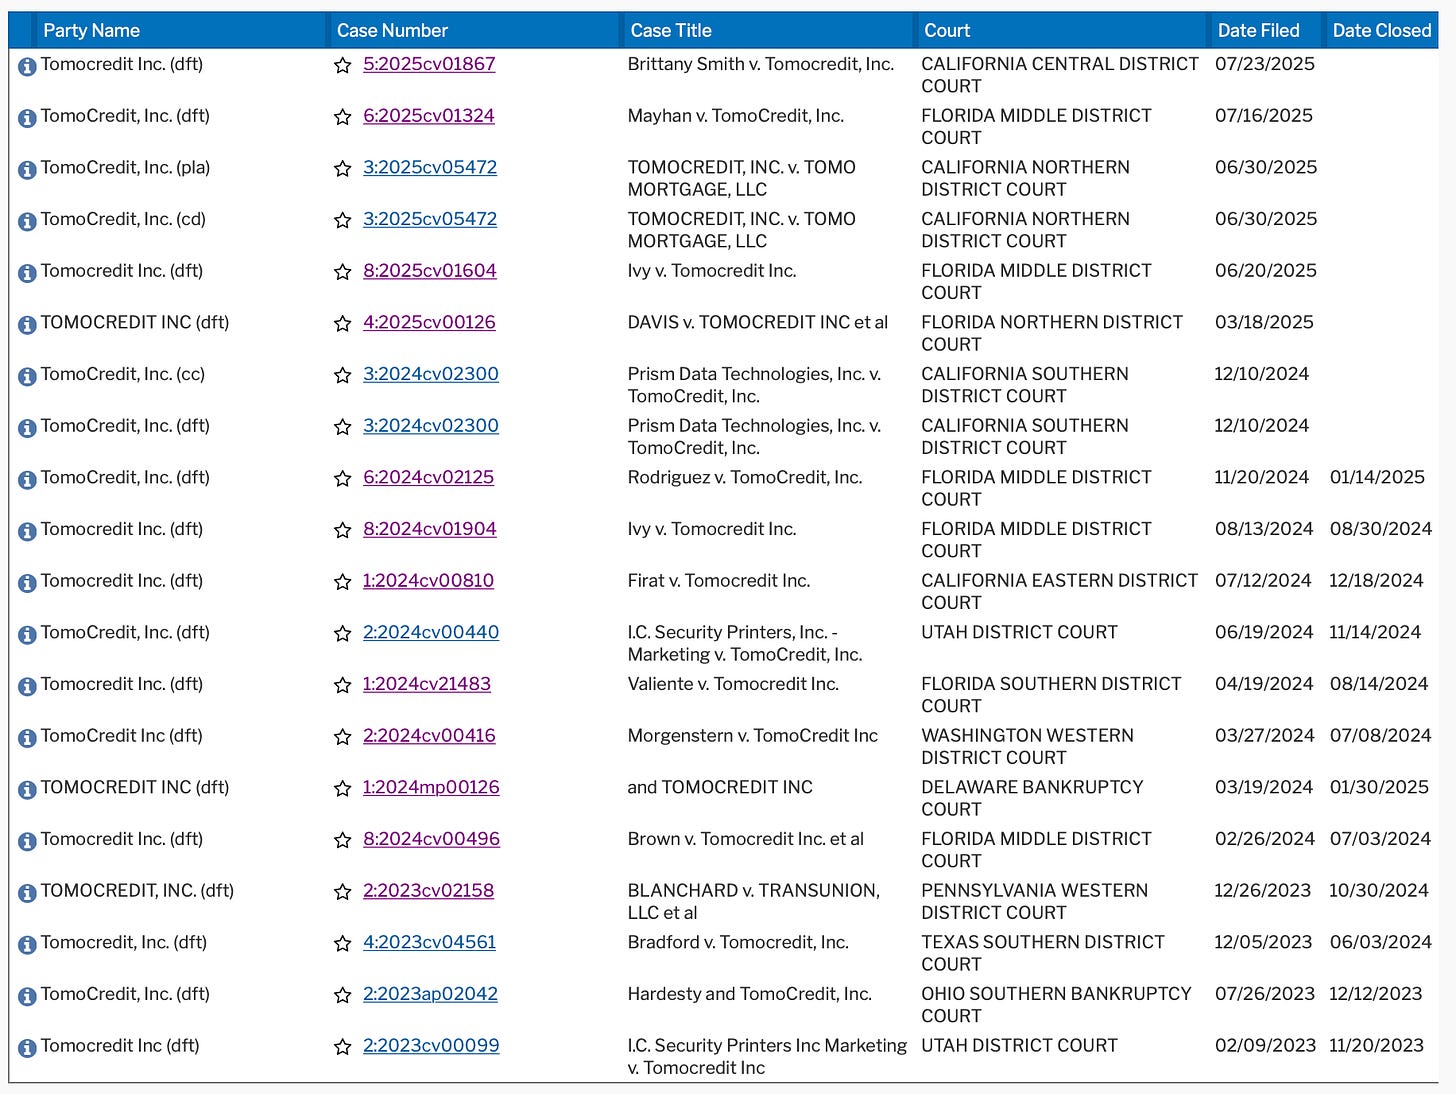
Task: Open info icon for Mayhan v. TomoCredit row
Action: (28, 119)
